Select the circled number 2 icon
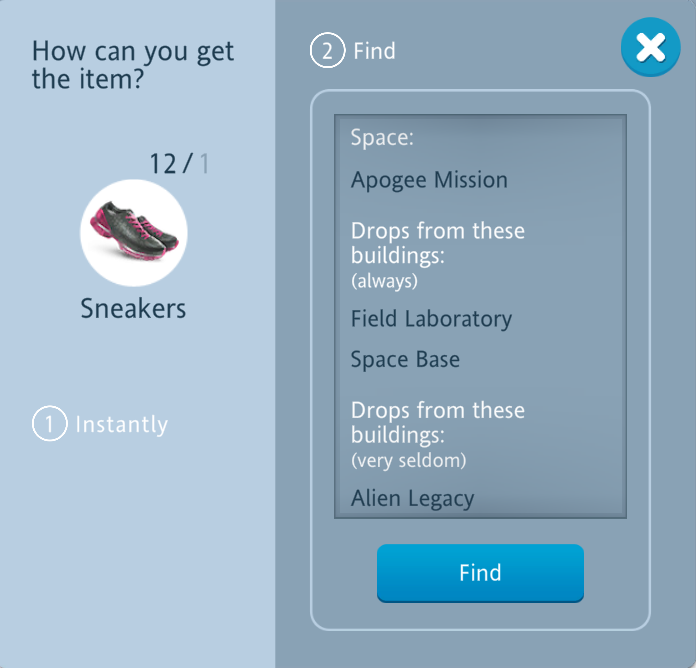Screen dimensions: 696x668 coord(327,51)
